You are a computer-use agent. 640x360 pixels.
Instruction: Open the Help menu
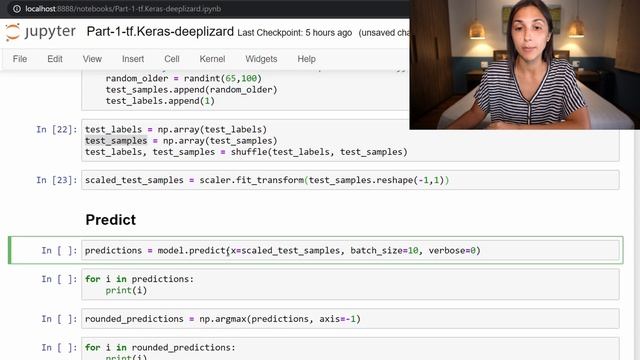[307, 59]
